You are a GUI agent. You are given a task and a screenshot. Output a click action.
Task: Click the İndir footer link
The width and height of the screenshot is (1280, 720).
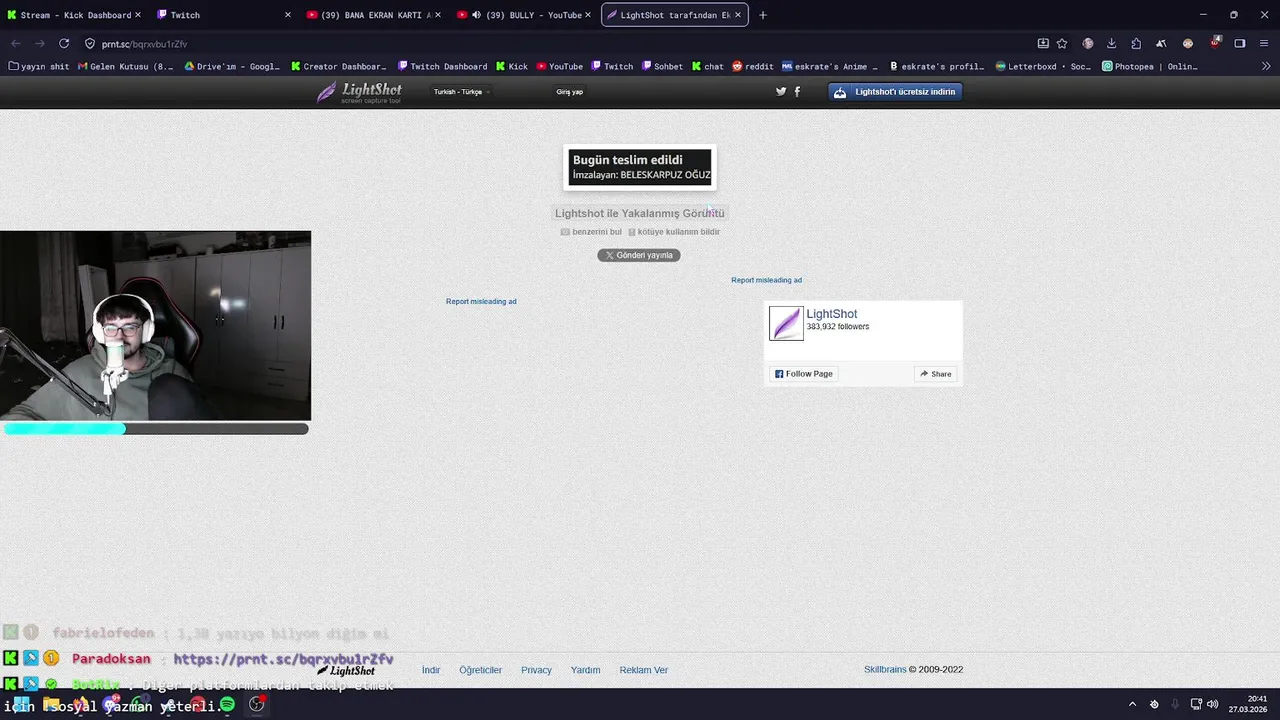click(x=431, y=670)
